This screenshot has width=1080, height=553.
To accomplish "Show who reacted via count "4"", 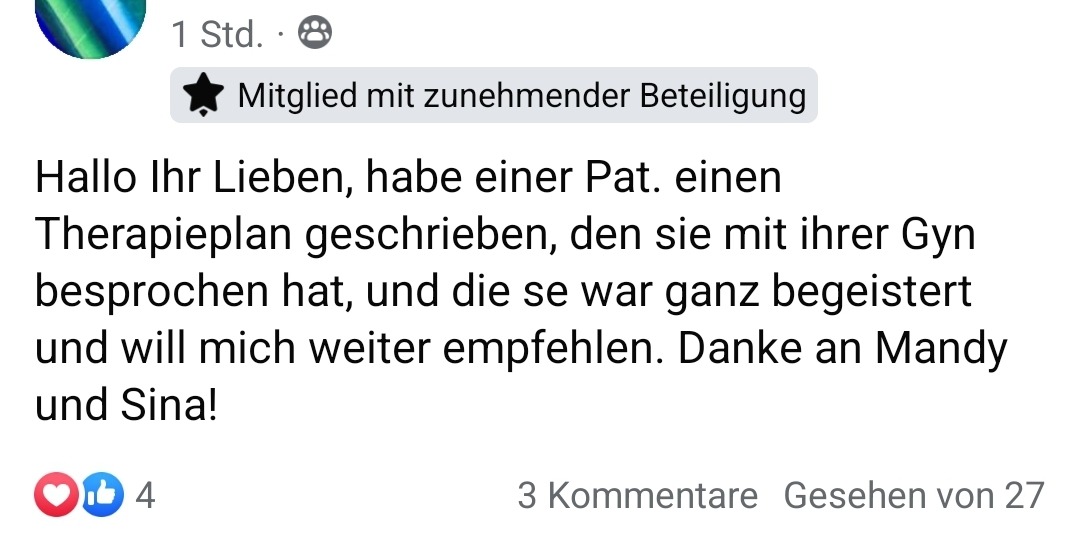I will coord(145,496).
